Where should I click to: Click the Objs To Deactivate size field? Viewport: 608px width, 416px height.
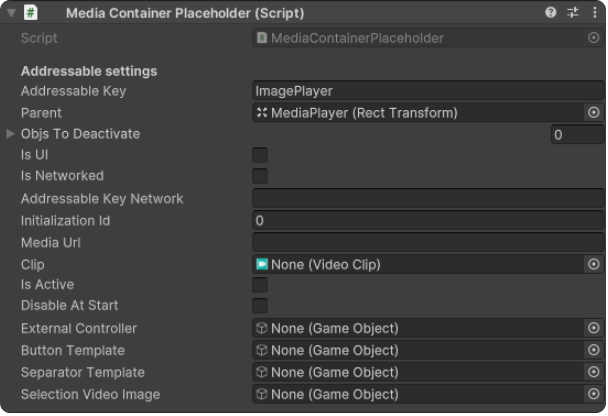[576, 135]
